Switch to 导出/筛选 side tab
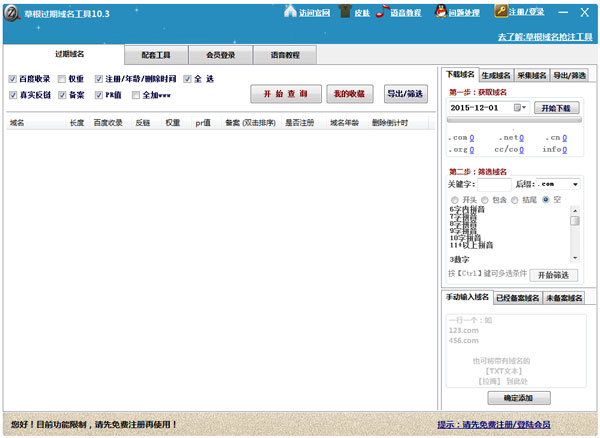The width and height of the screenshot is (600, 438). pyautogui.click(x=569, y=75)
